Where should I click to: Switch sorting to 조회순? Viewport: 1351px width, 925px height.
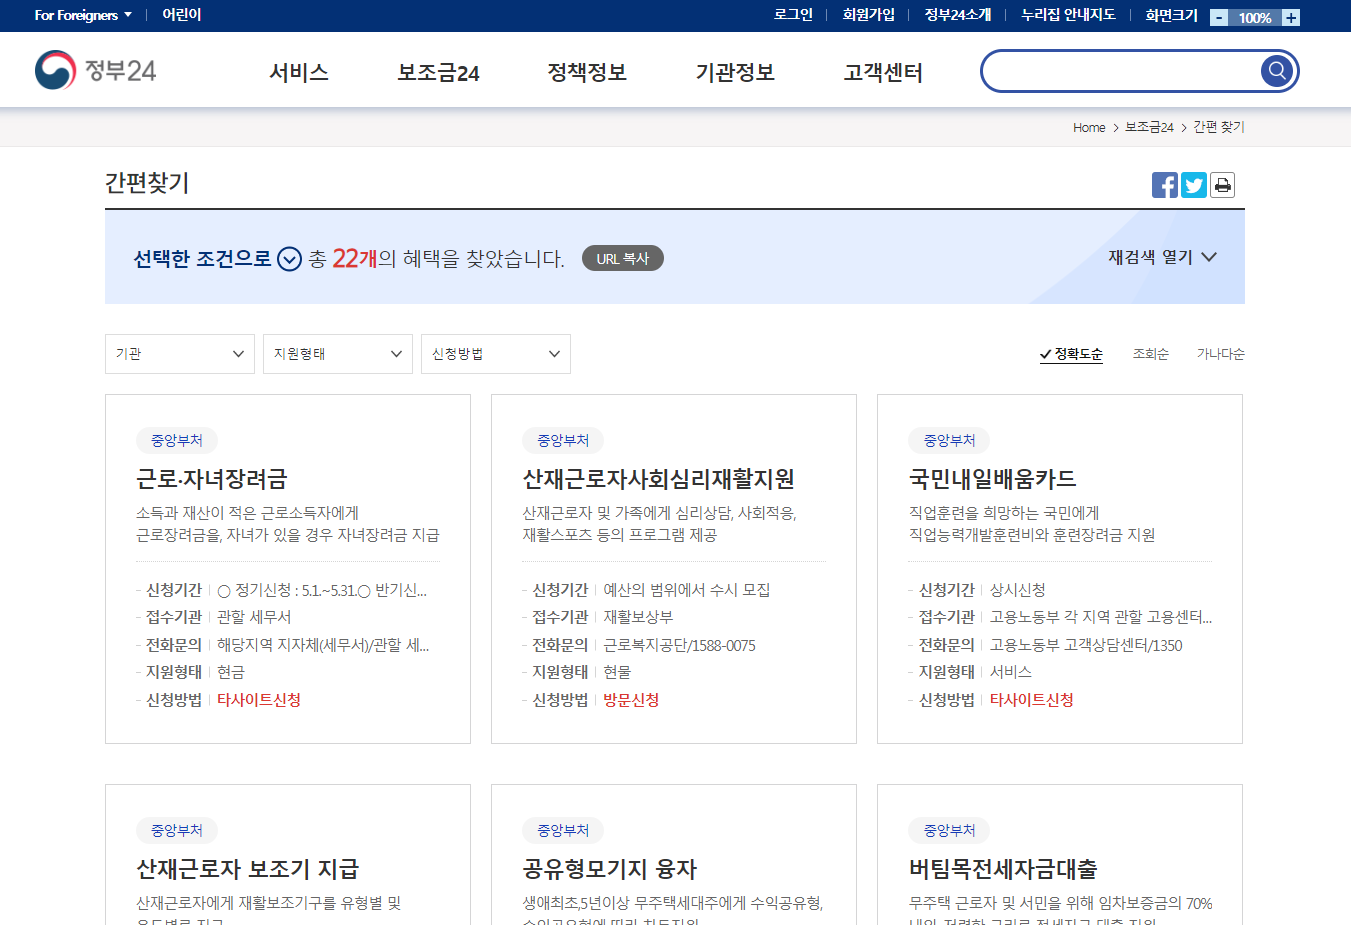(1150, 353)
